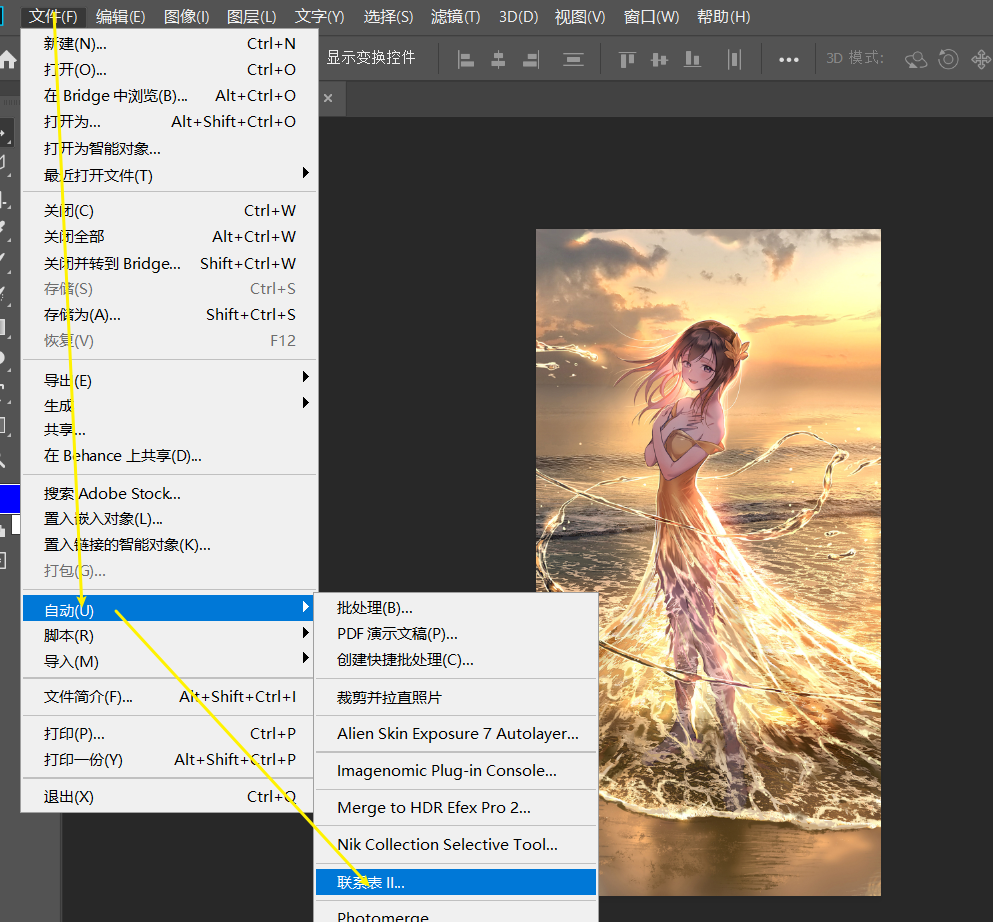Open the 图层(L) menu

251,16
